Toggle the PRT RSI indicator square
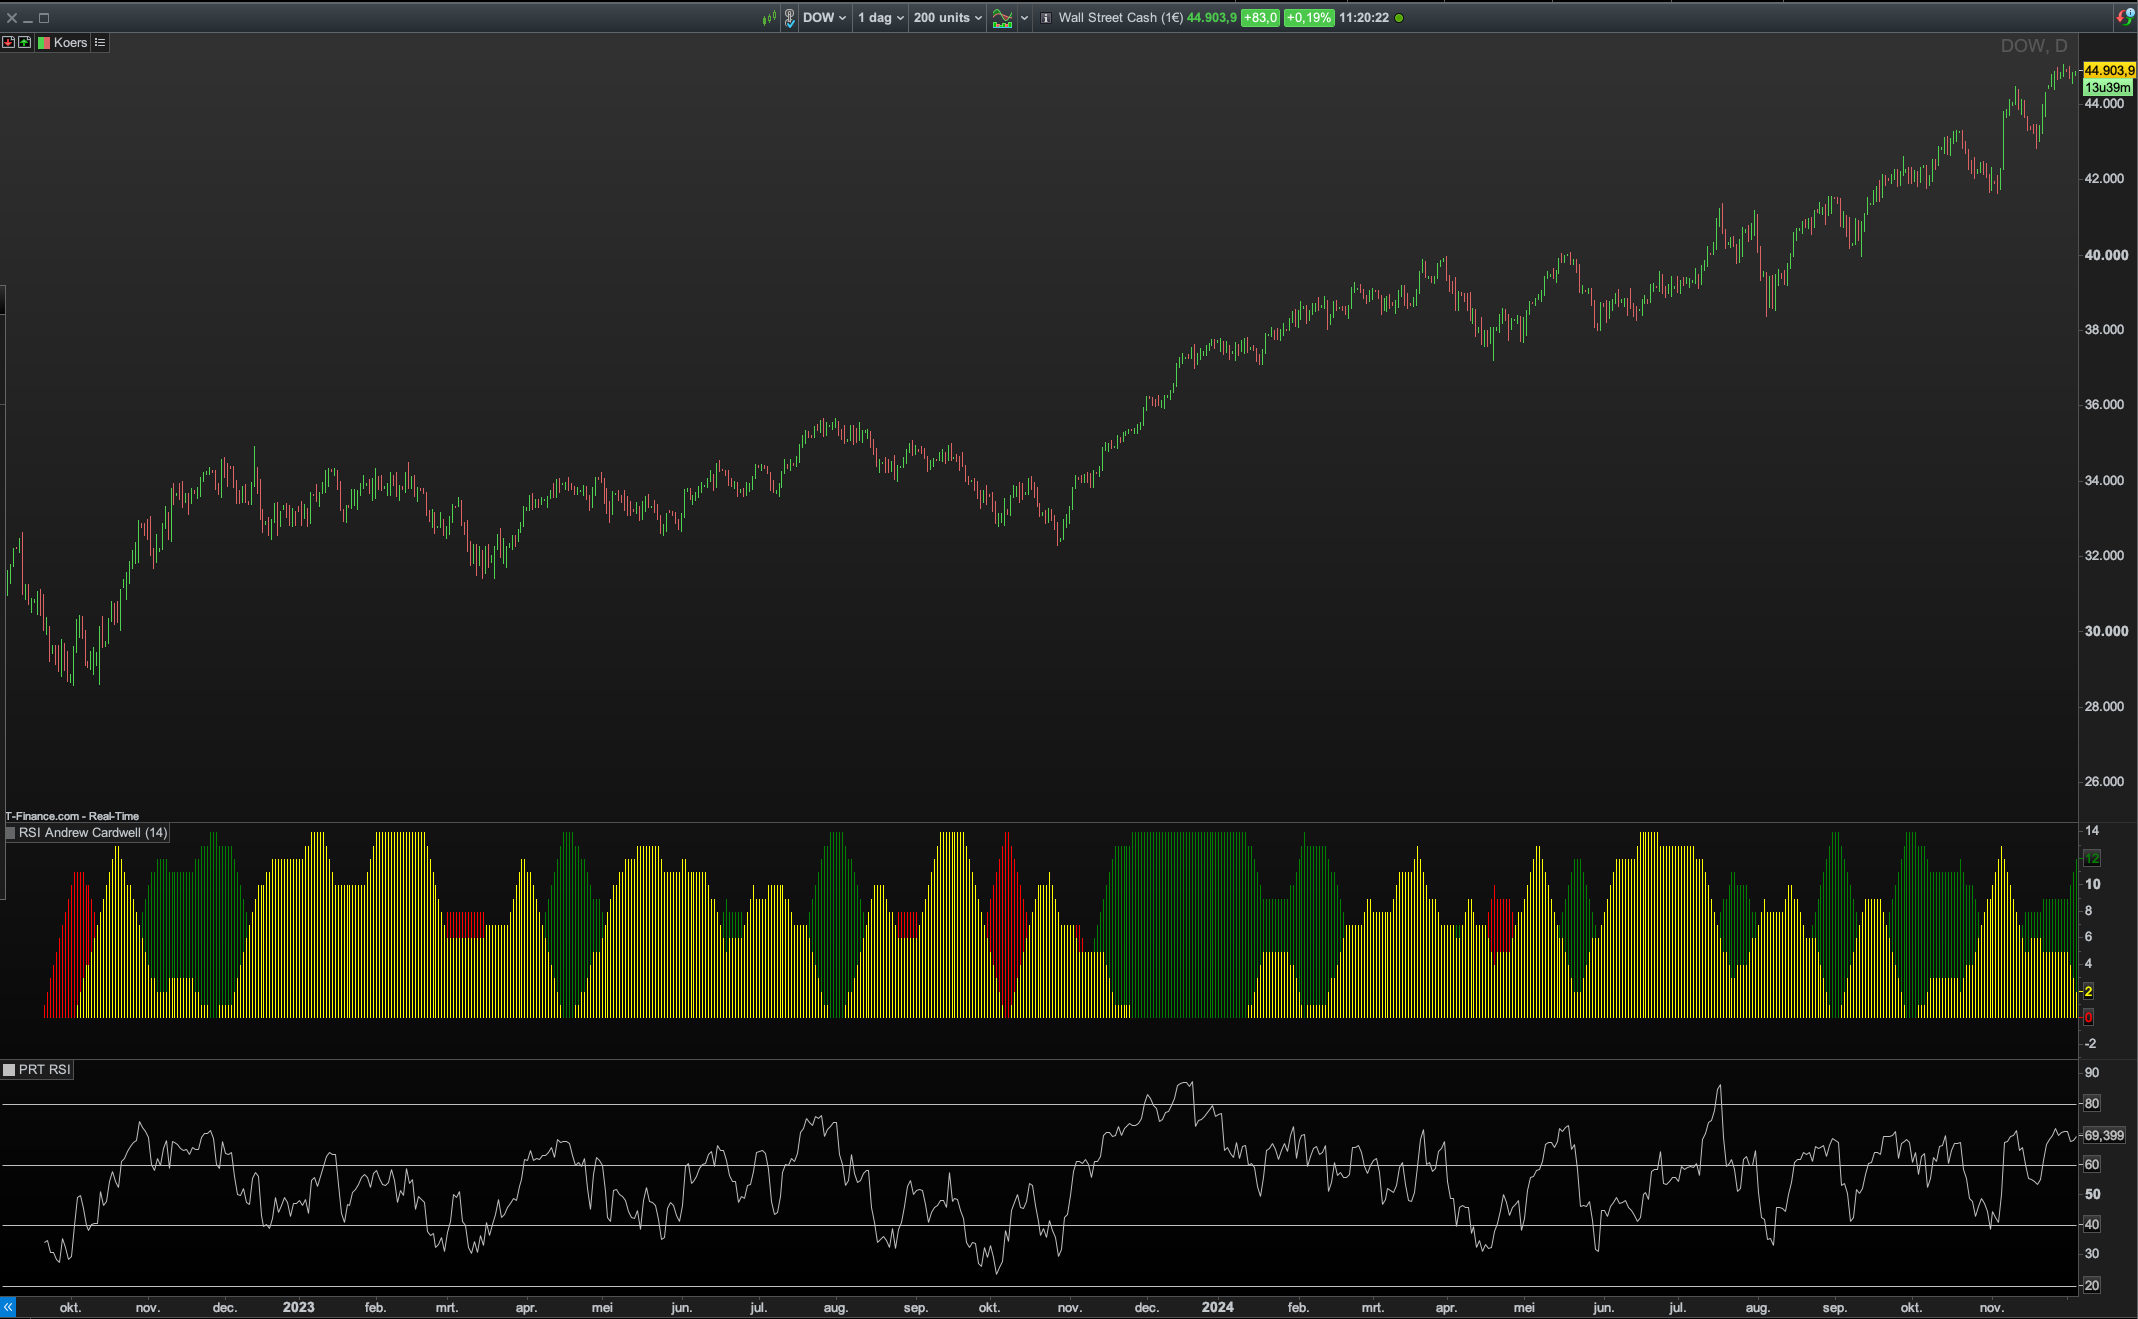 [9, 1070]
